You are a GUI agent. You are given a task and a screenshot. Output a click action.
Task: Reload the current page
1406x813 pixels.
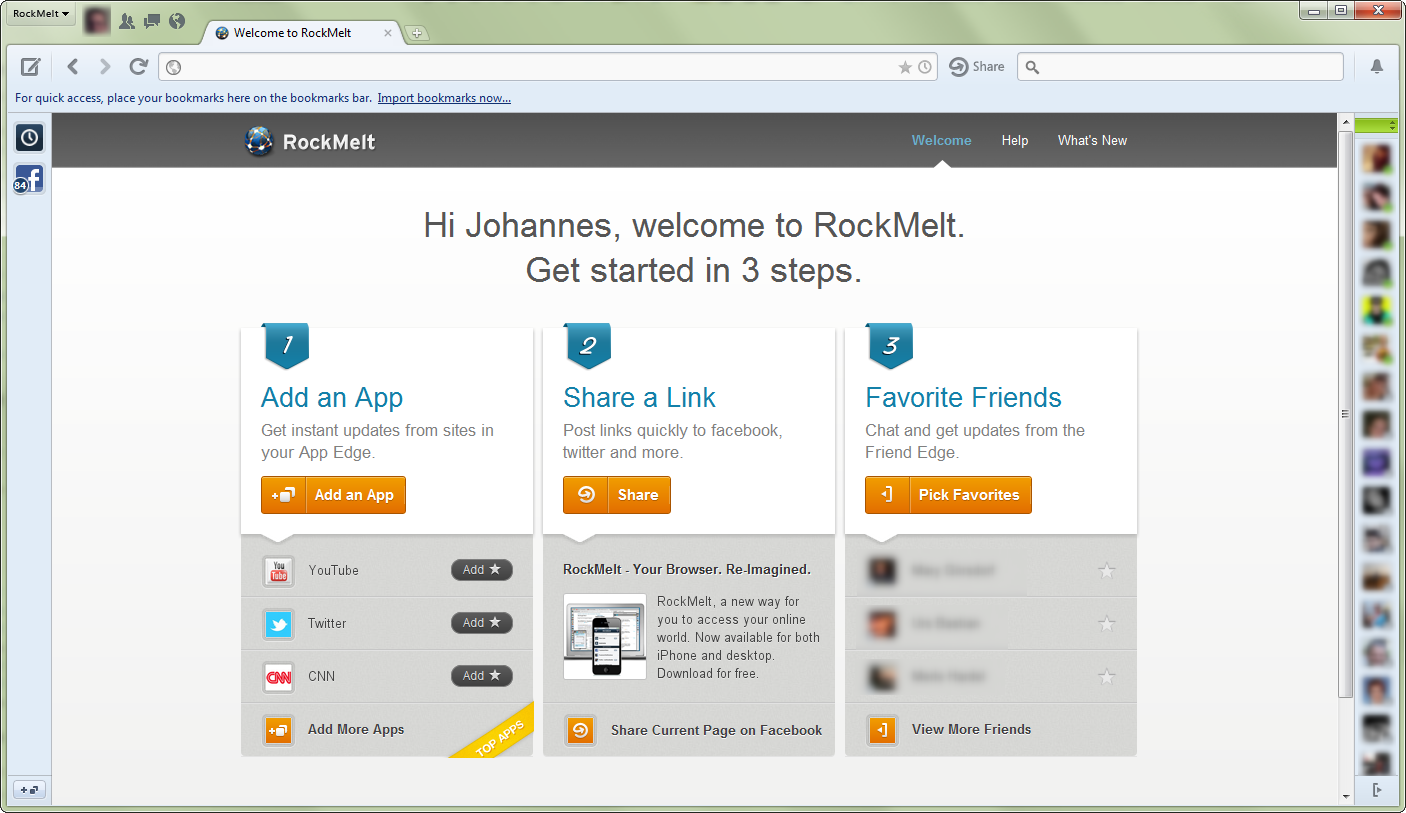click(x=139, y=67)
